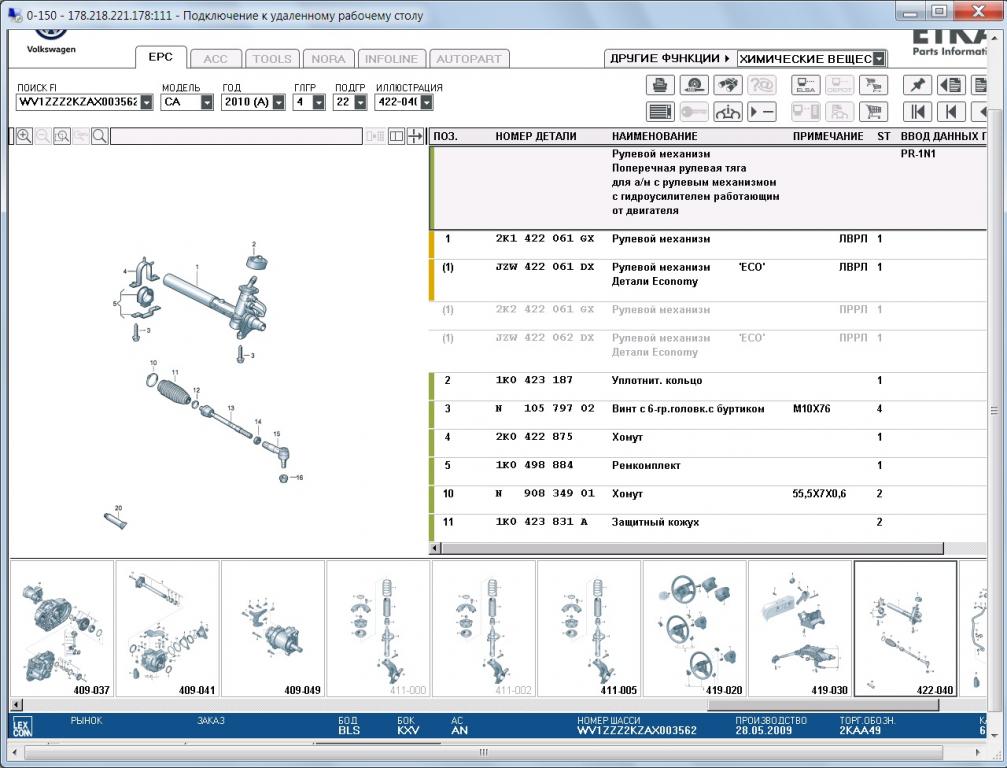The image size is (1007, 768).
Task: Click the binoculars search icon
Action: (728, 85)
